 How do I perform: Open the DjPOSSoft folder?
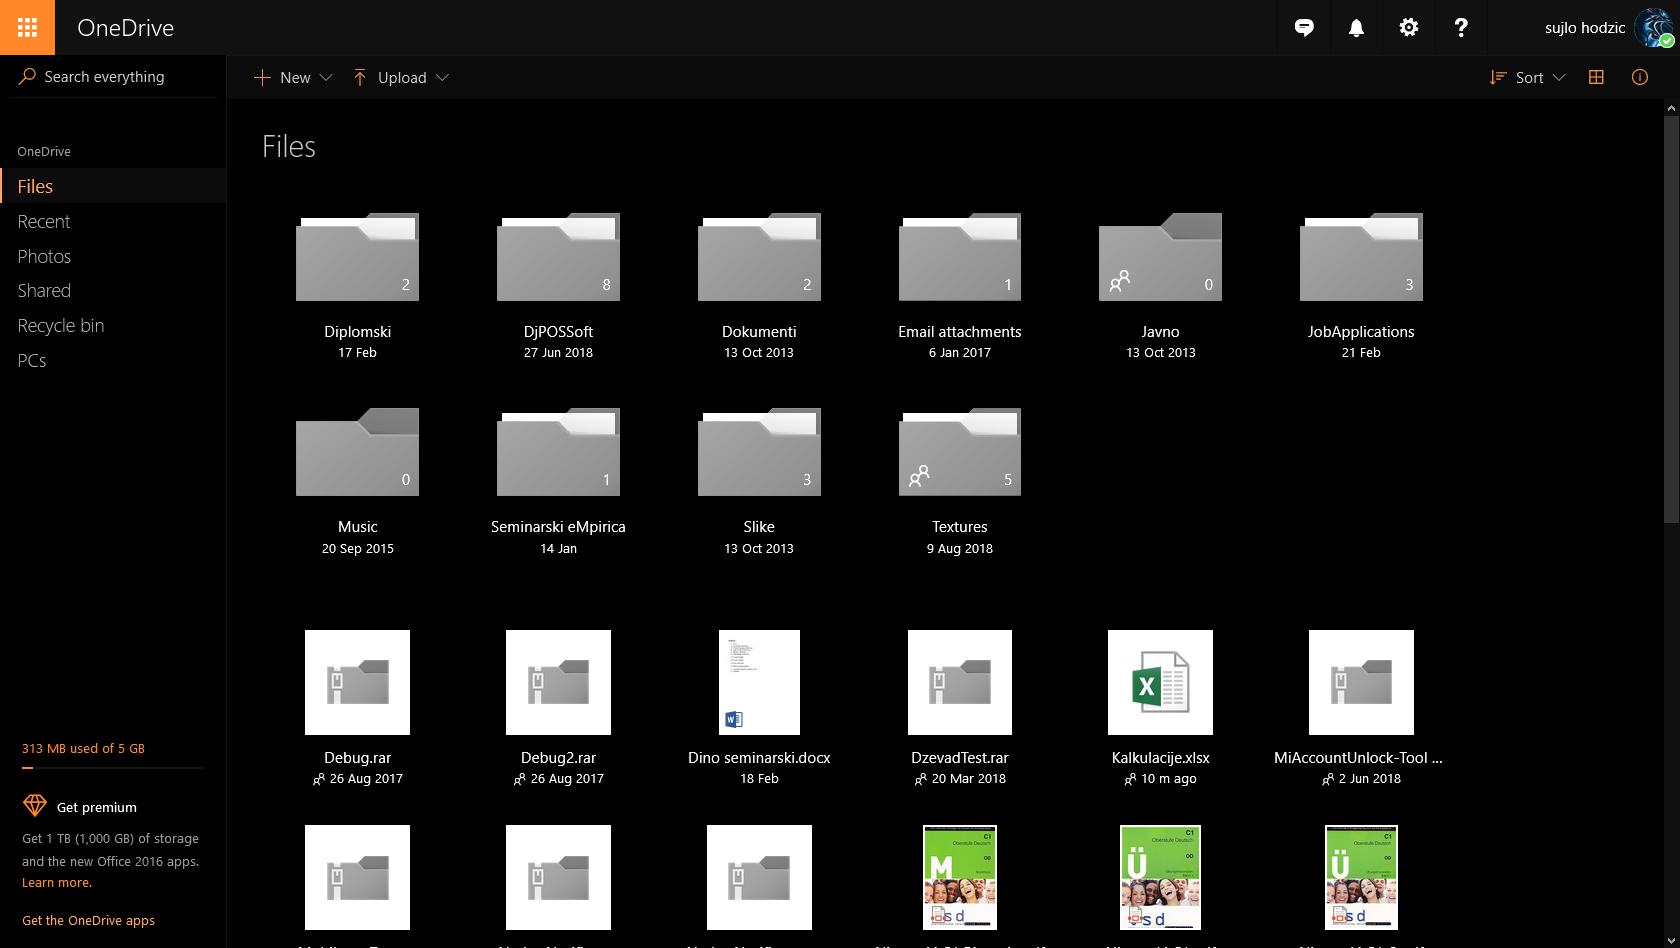(x=558, y=257)
